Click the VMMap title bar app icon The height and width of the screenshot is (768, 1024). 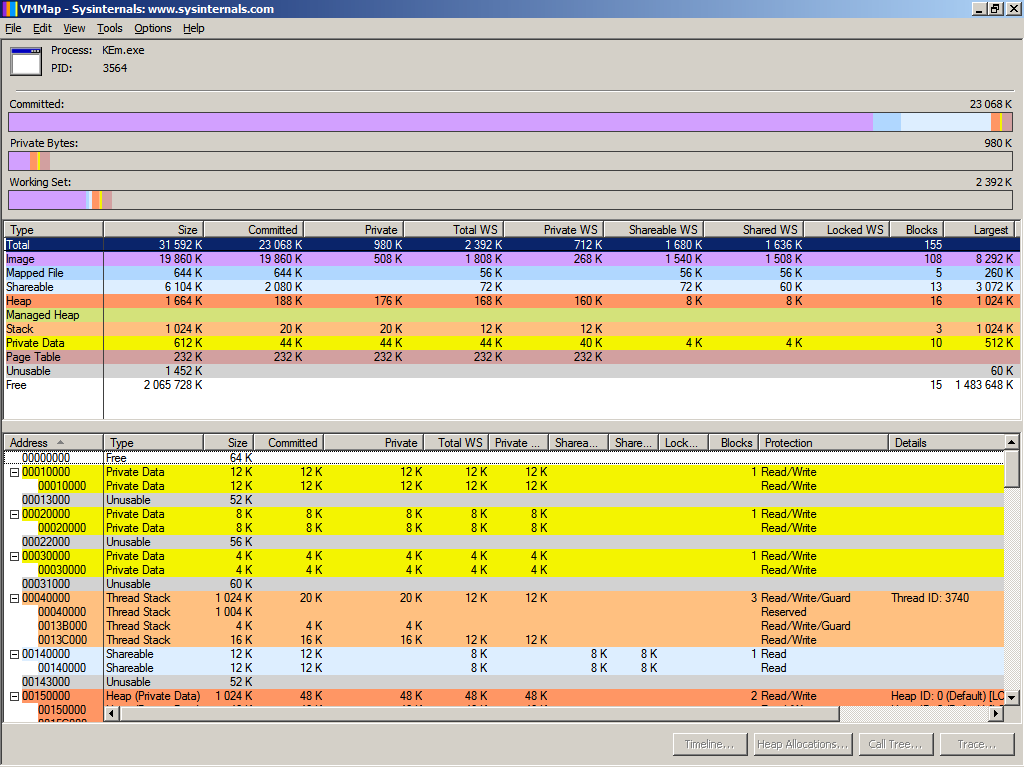click(x=9, y=9)
